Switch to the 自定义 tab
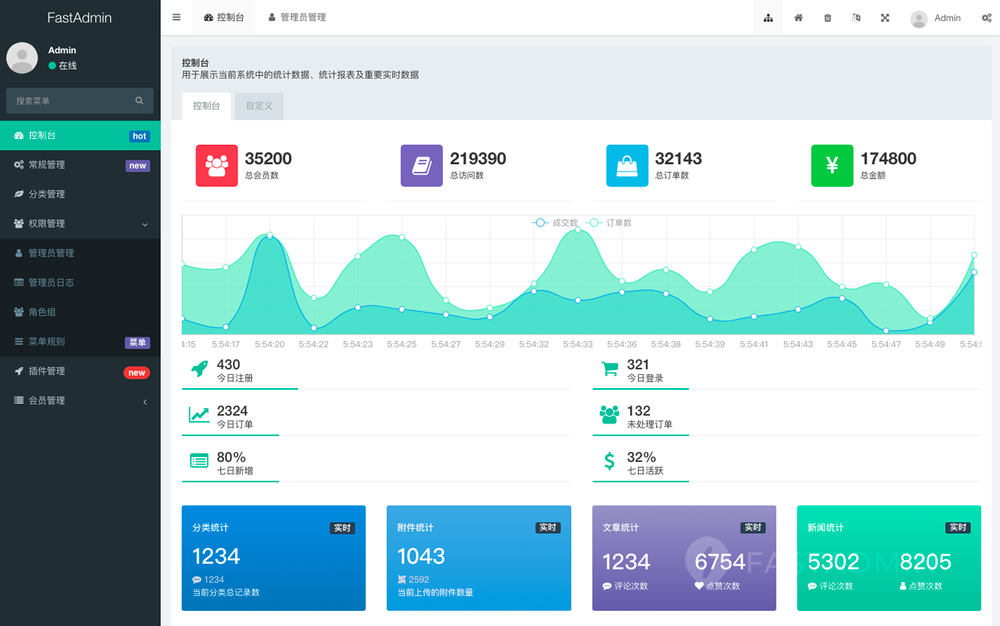 point(259,106)
